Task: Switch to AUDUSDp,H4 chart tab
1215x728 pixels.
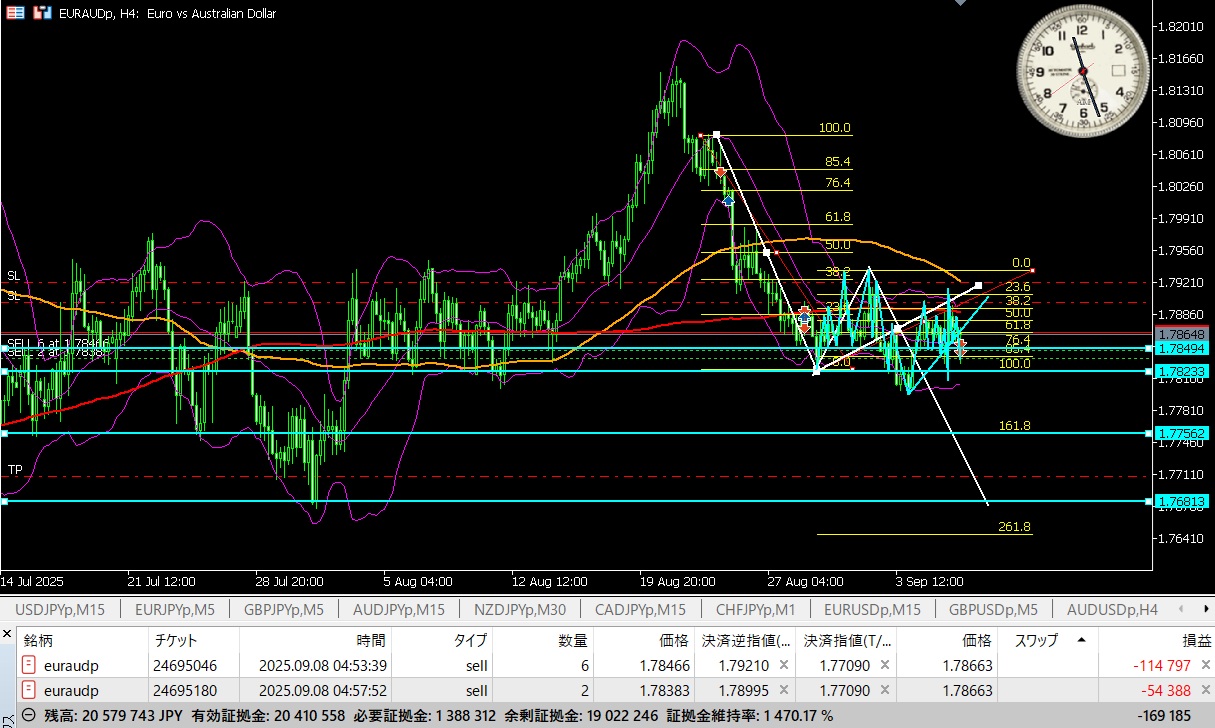Action: pos(1112,609)
